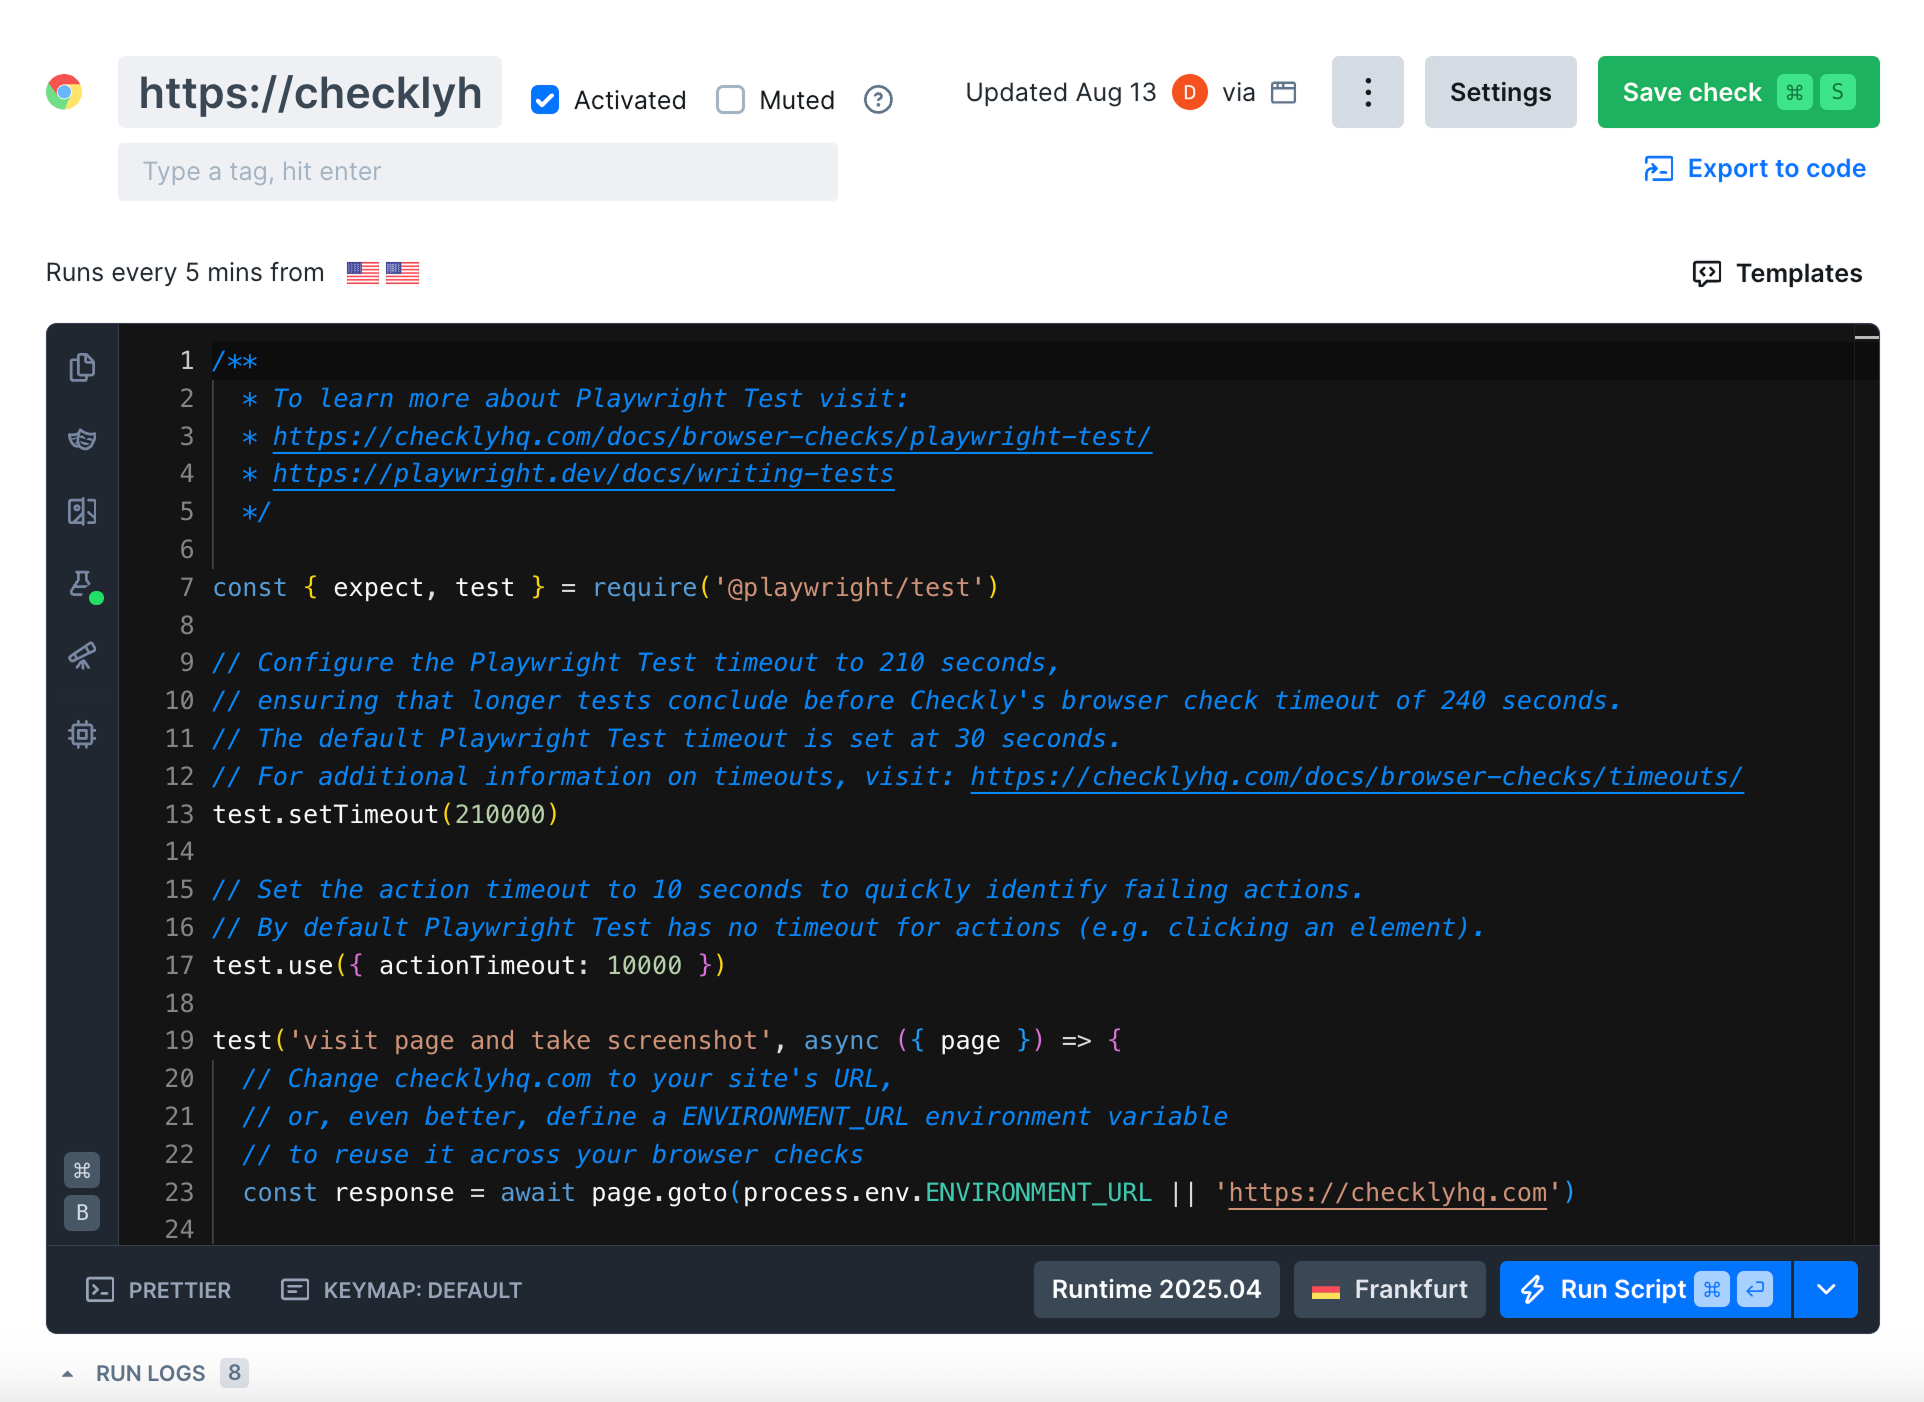Select the telescope icon in the sidebar
The height and width of the screenshot is (1402, 1924).
(82, 657)
